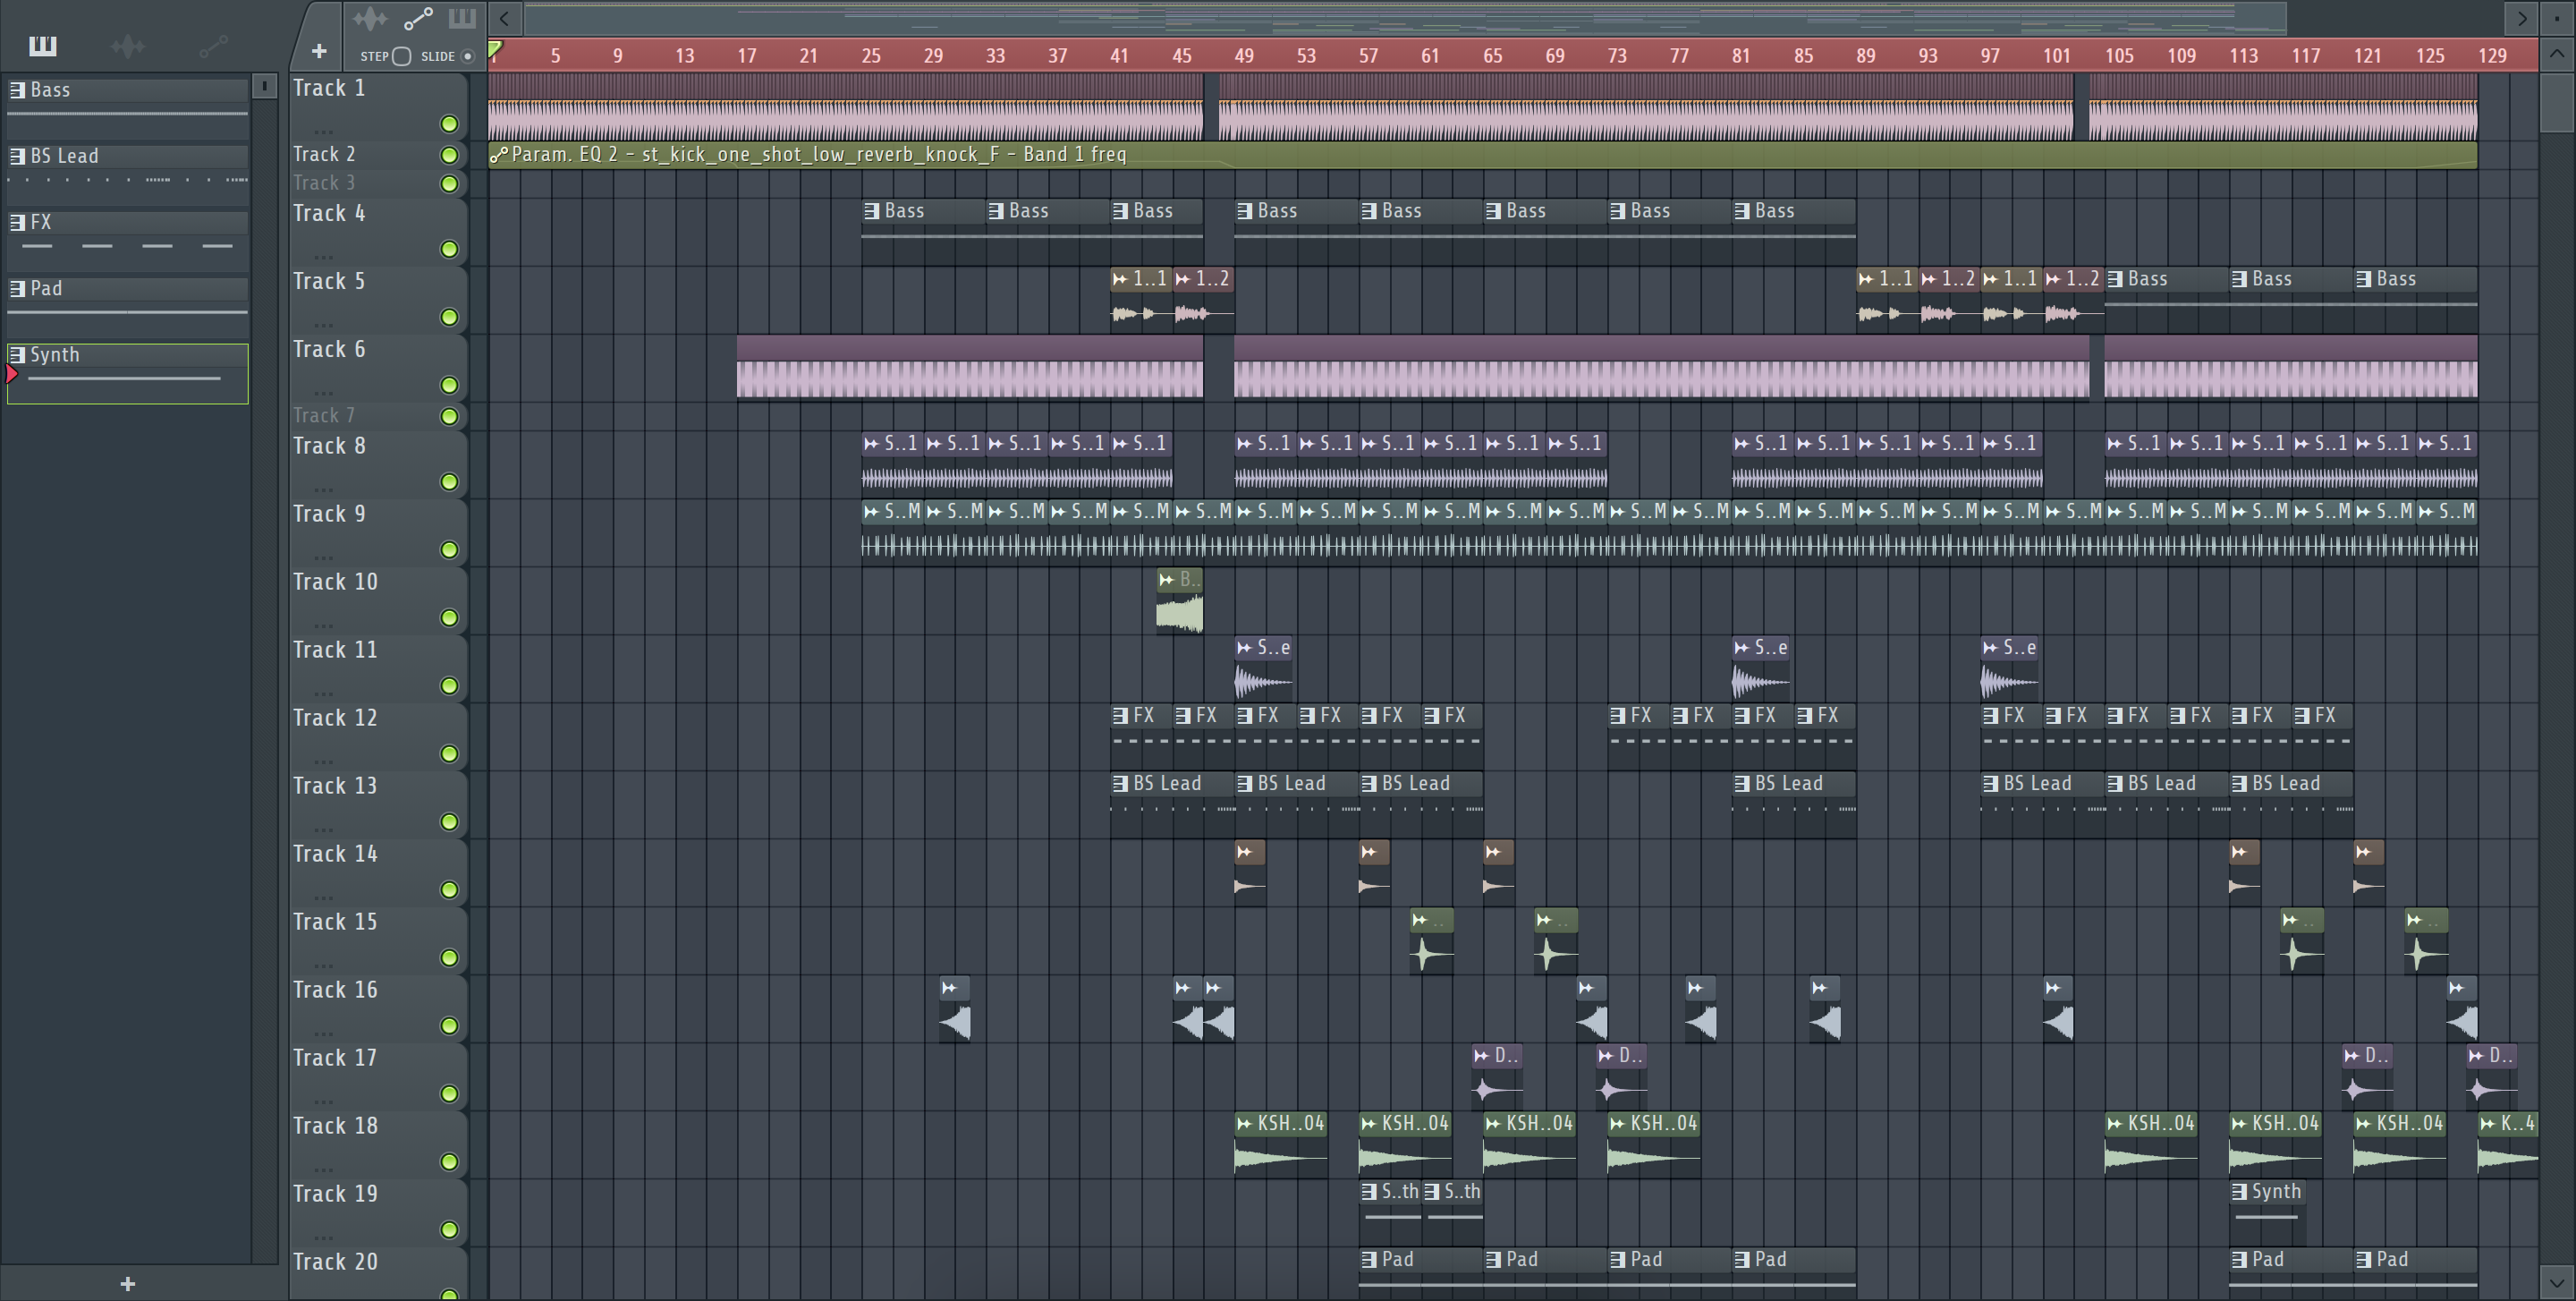
Task: Select the B.. audio clip on Track 10
Action: pyautogui.click(x=1179, y=601)
